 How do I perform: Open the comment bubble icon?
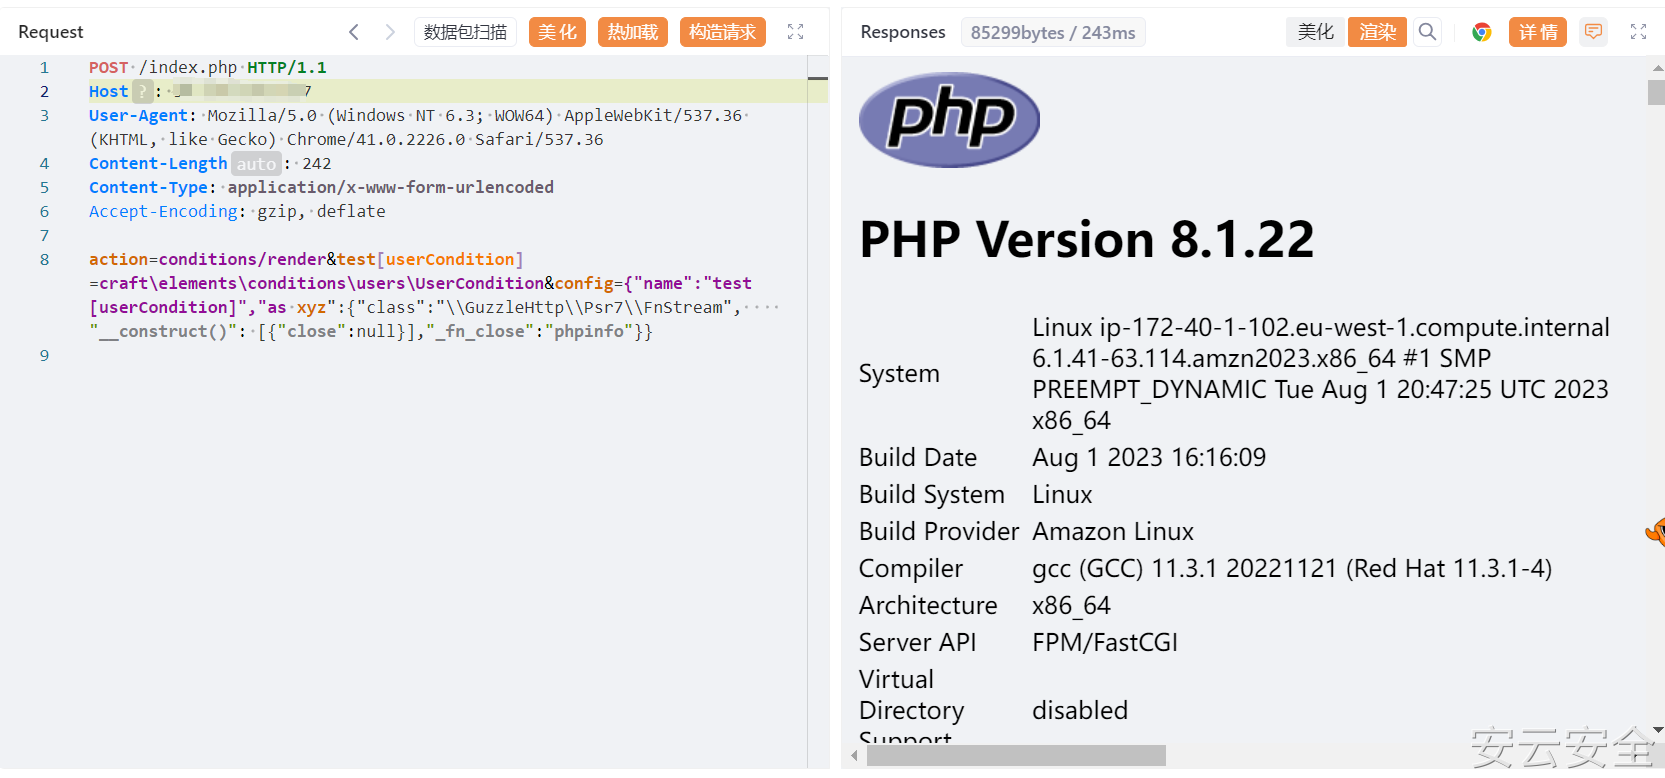point(1593,32)
